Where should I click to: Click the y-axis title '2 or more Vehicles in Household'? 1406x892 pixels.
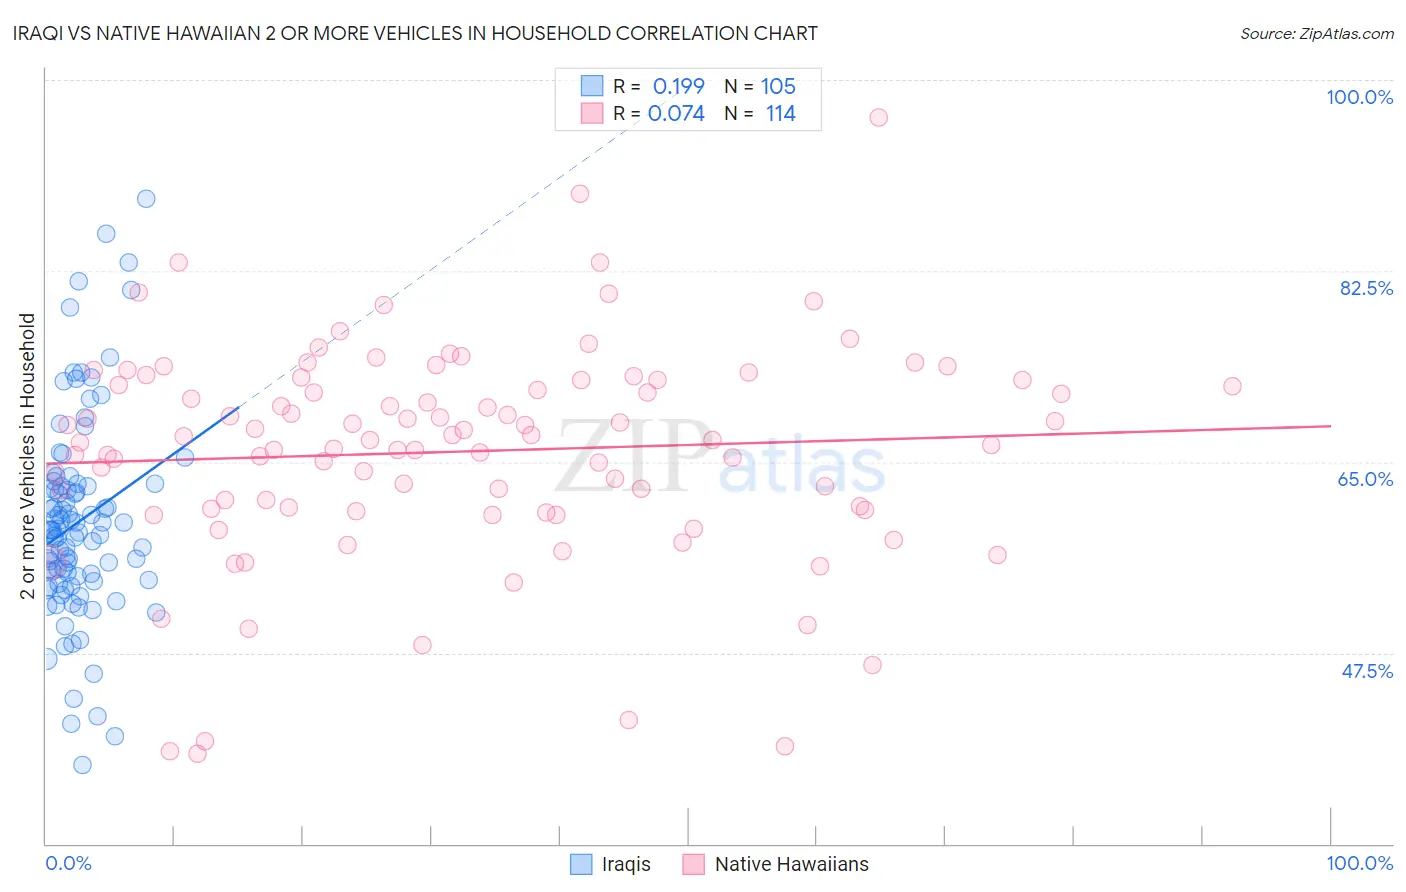[x=27, y=456]
